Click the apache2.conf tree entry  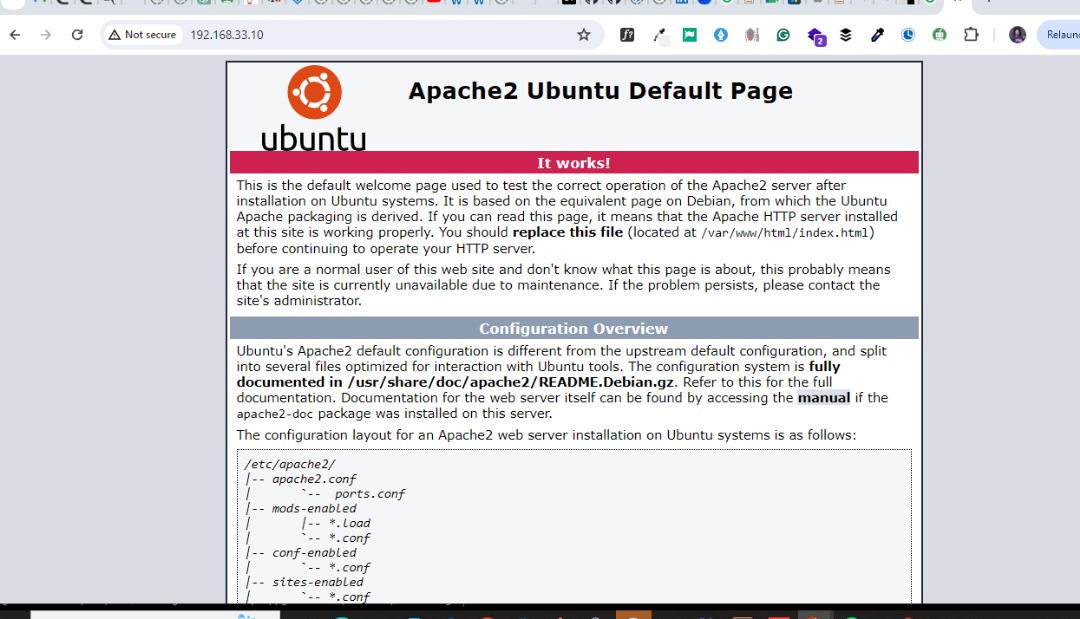[x=314, y=479]
